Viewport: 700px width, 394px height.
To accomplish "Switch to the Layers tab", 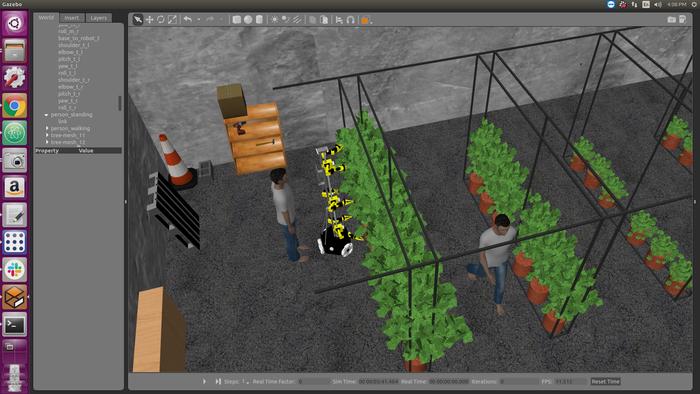I will pos(98,18).
